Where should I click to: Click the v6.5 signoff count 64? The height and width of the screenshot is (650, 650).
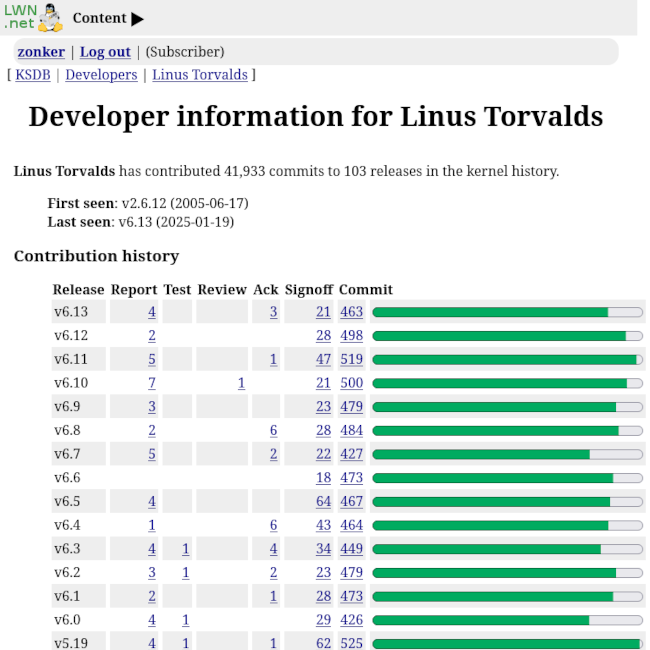click(x=323, y=501)
